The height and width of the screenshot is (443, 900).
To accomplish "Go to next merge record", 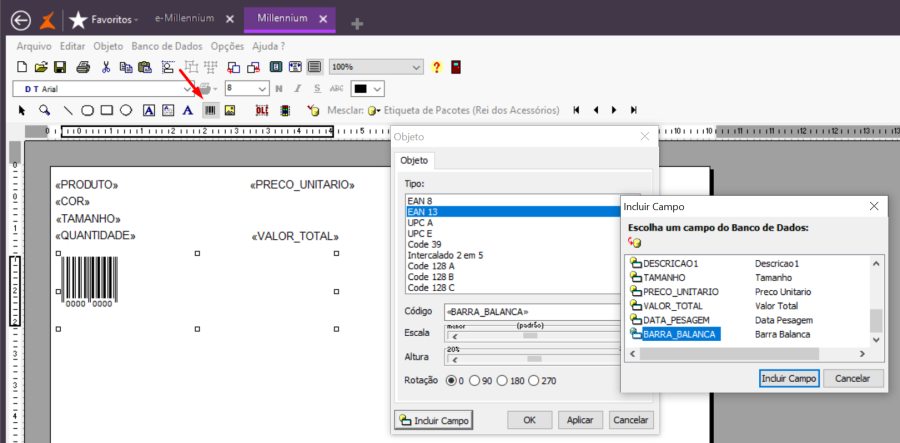I will 614,110.
